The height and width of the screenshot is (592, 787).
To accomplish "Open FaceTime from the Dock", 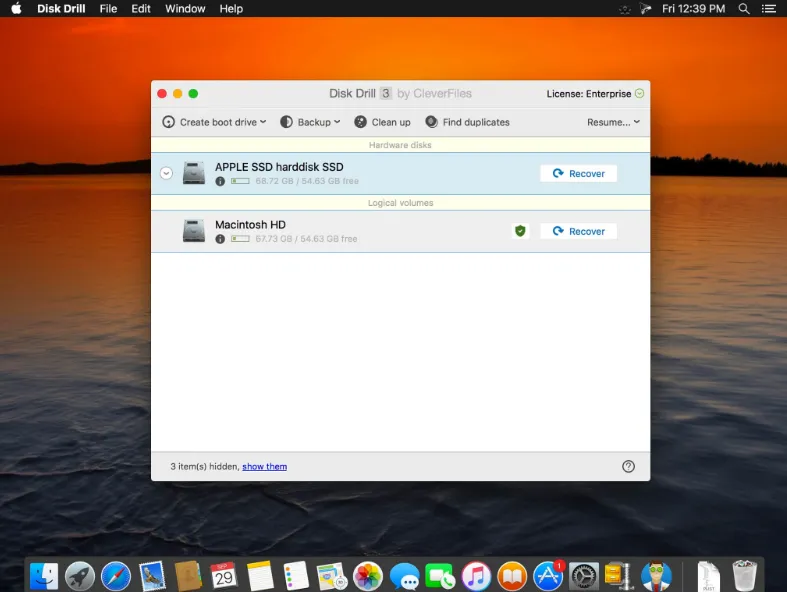I will point(440,575).
